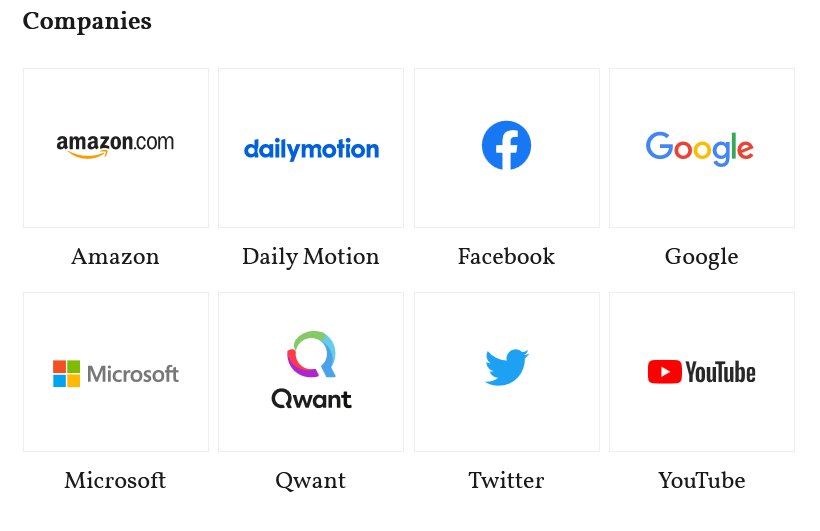Visit the Twitter caption link

(506, 481)
